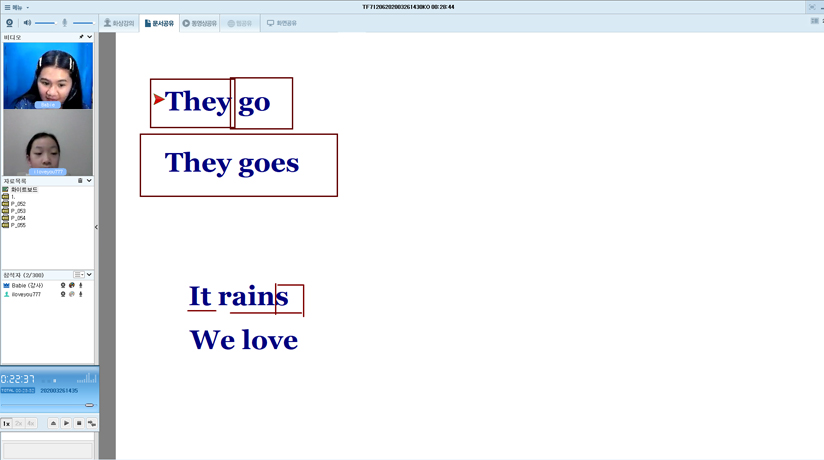Click the pin icon in 비디오 panel header

81,37
